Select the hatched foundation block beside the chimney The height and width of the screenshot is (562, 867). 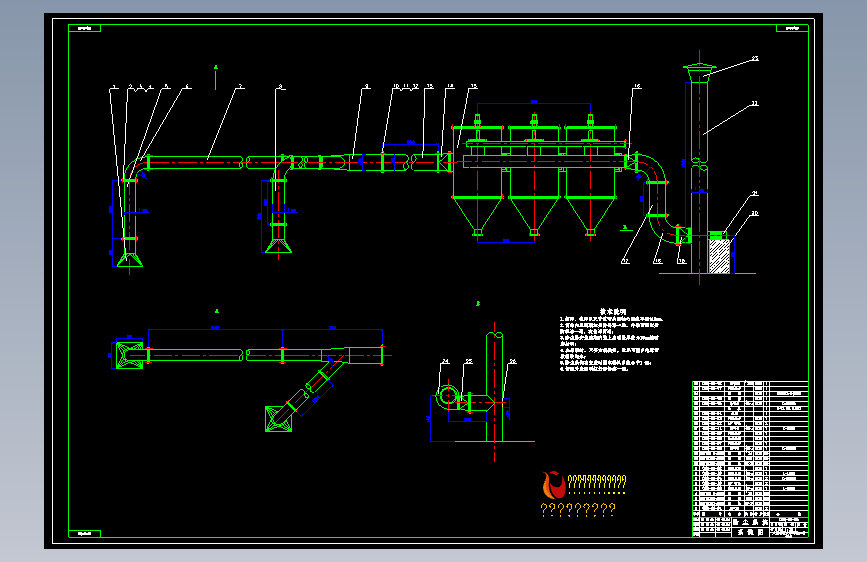coord(719,256)
